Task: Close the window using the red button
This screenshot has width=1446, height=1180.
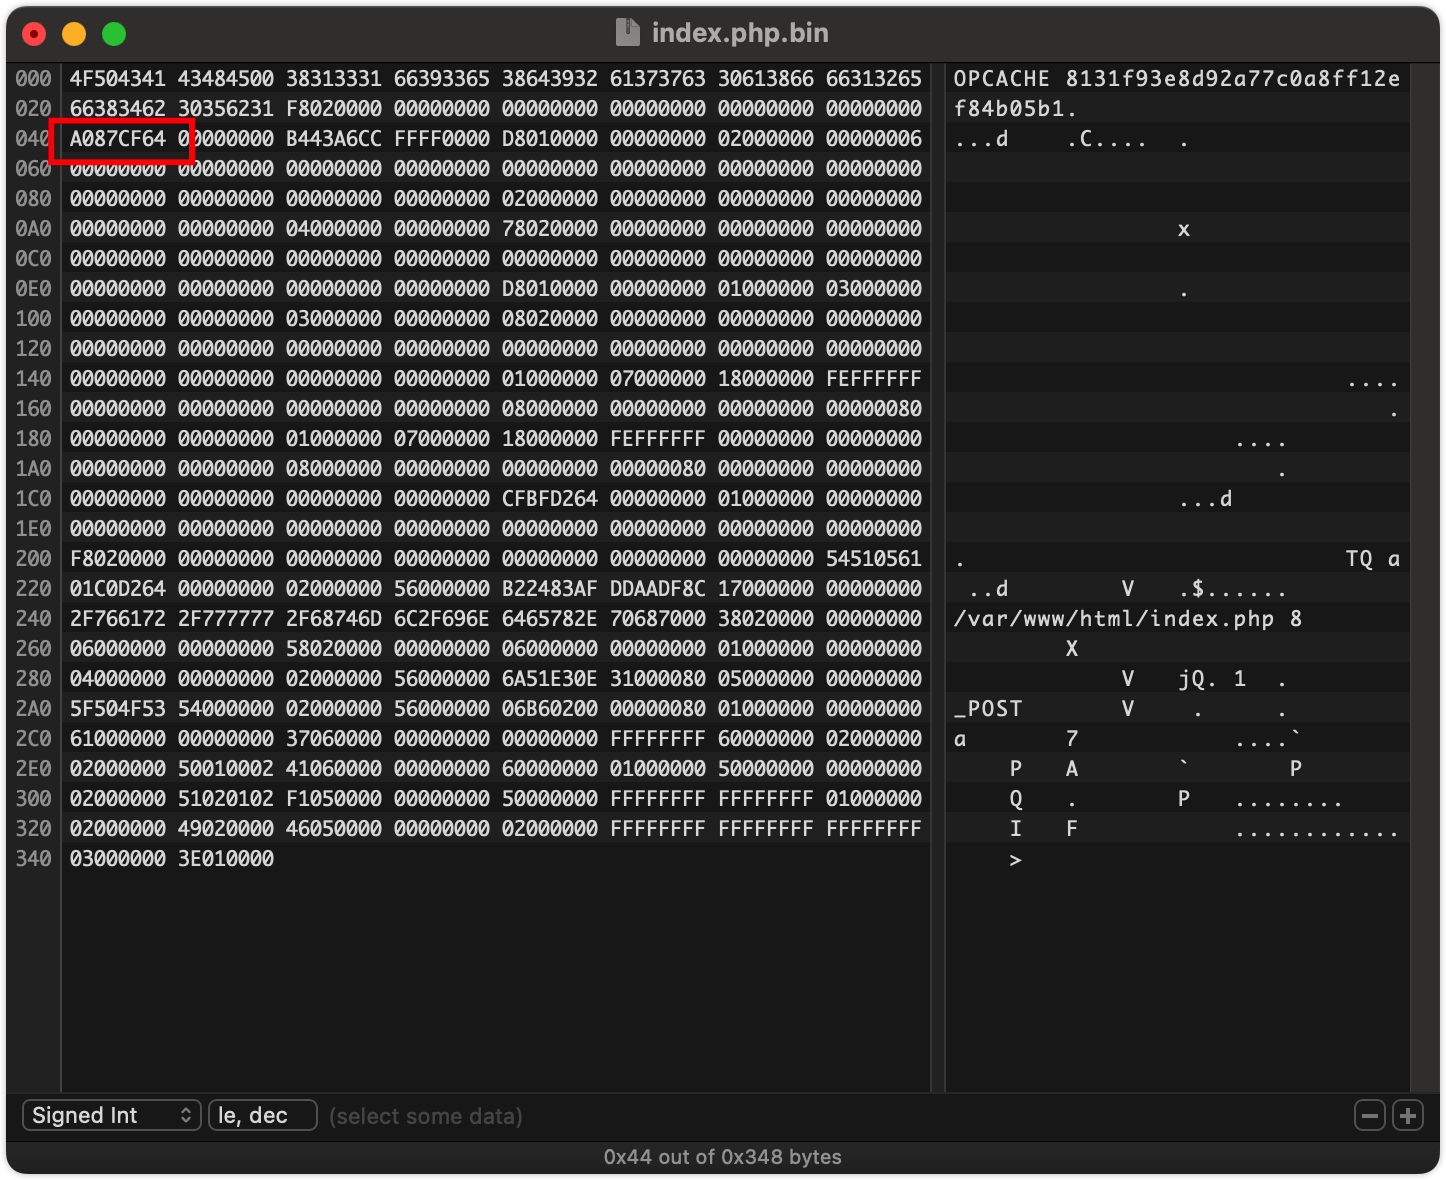Action: click(x=35, y=34)
